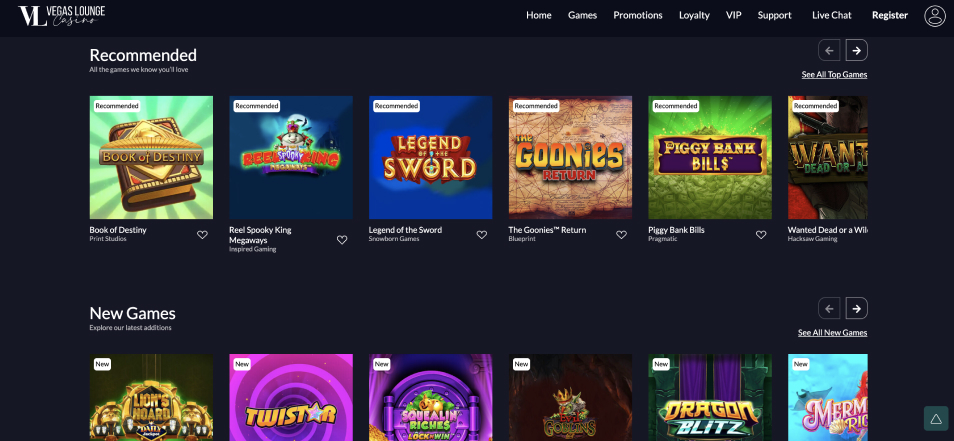Open the Games menu

[x=582, y=15]
